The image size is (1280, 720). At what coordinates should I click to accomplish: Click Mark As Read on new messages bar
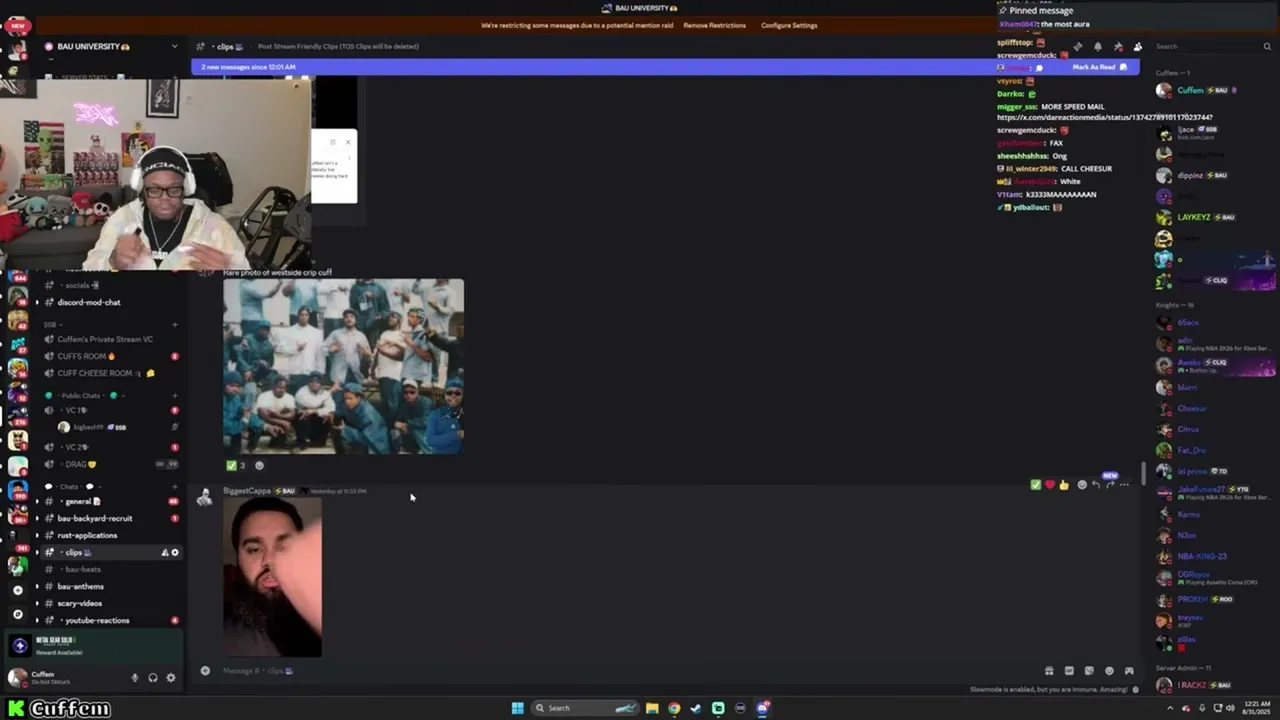(1100, 67)
